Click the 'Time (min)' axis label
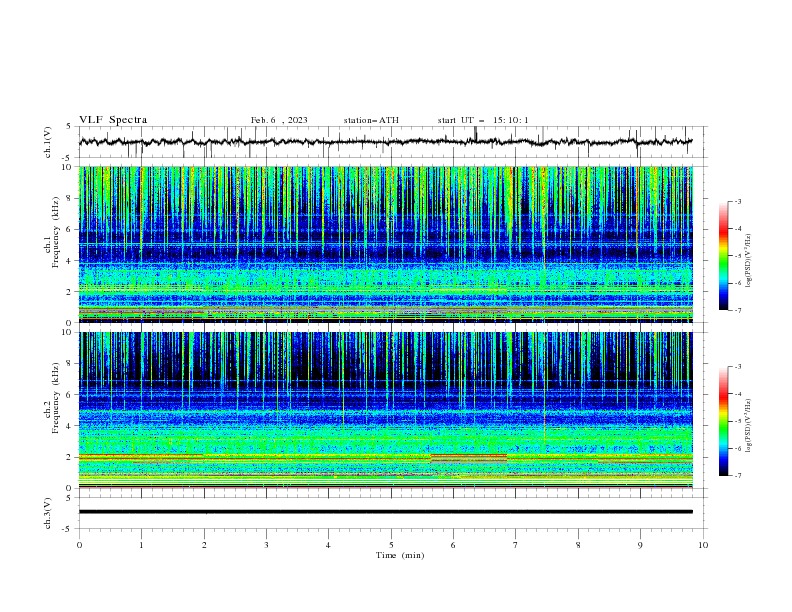 [x=400, y=555]
